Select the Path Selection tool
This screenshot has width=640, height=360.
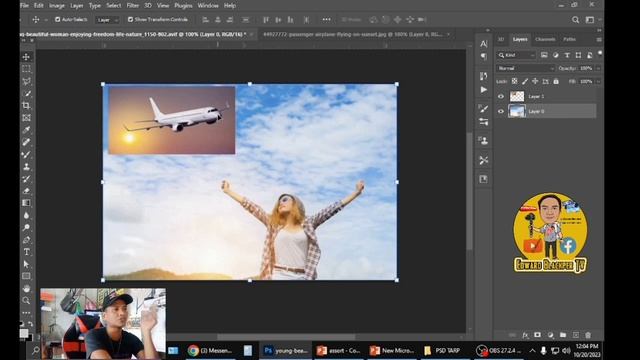(26, 264)
